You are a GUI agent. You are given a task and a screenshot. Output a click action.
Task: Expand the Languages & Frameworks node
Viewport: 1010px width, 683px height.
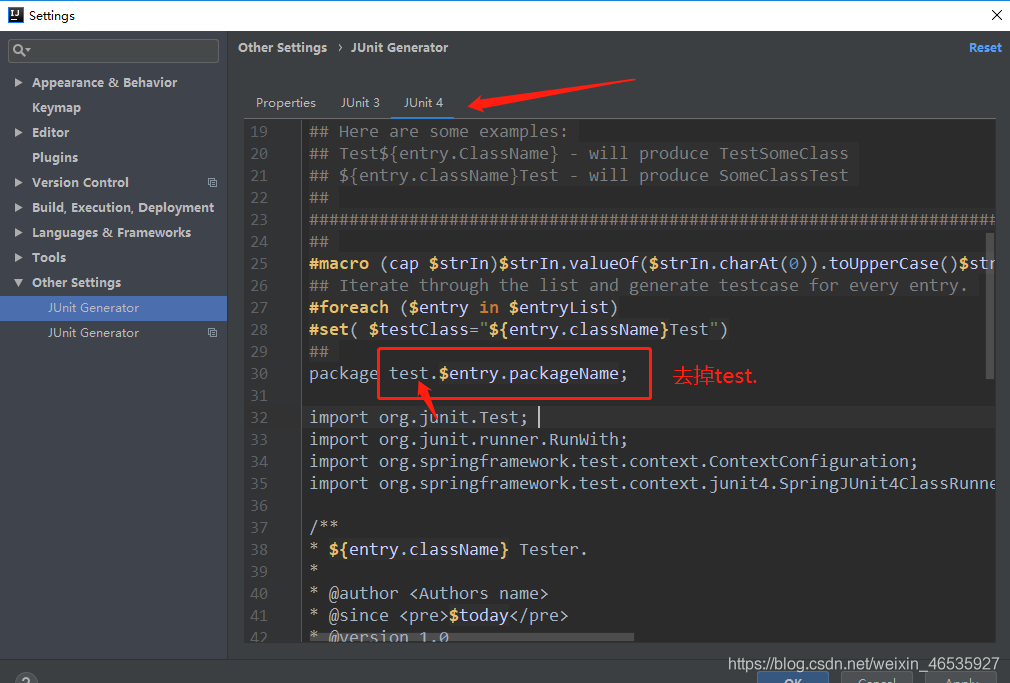tap(18, 233)
